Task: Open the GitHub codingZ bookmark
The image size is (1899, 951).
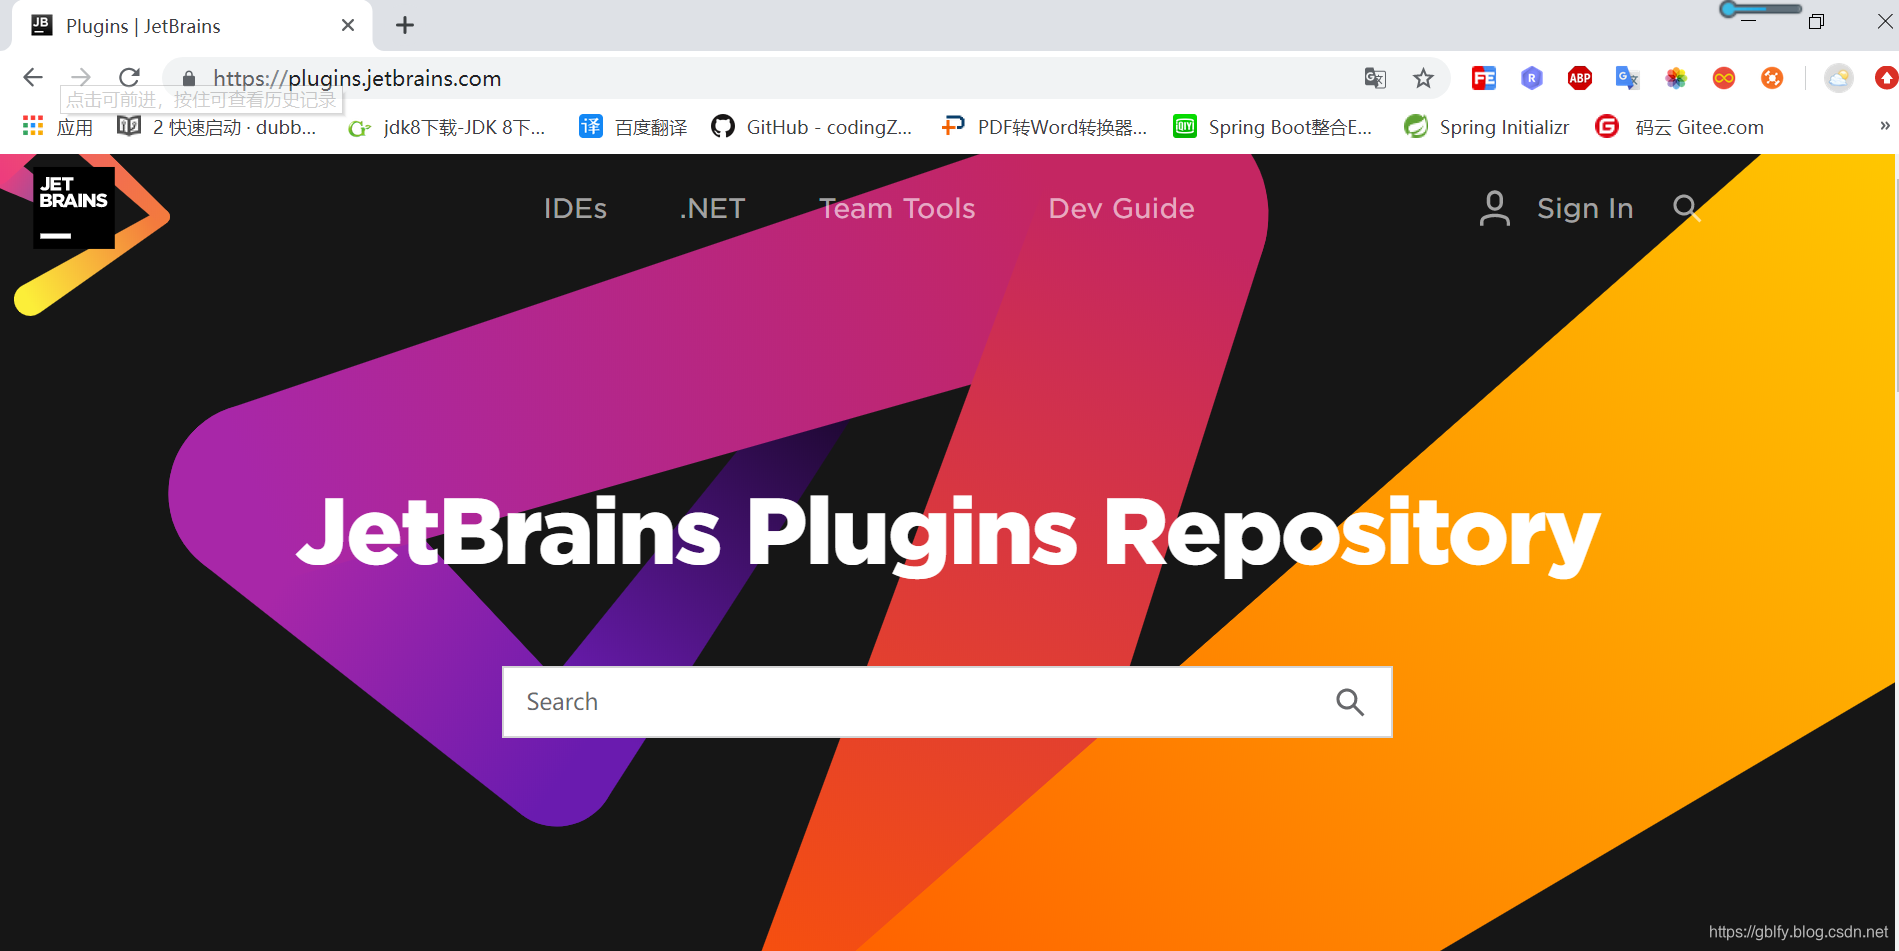Action: 811,127
